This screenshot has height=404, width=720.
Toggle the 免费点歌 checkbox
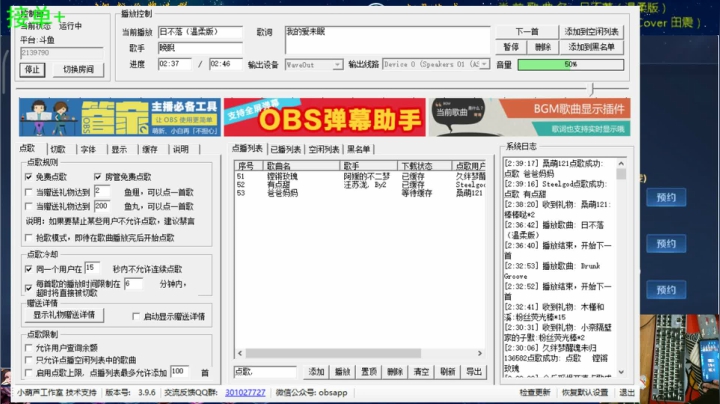[x=28, y=177]
